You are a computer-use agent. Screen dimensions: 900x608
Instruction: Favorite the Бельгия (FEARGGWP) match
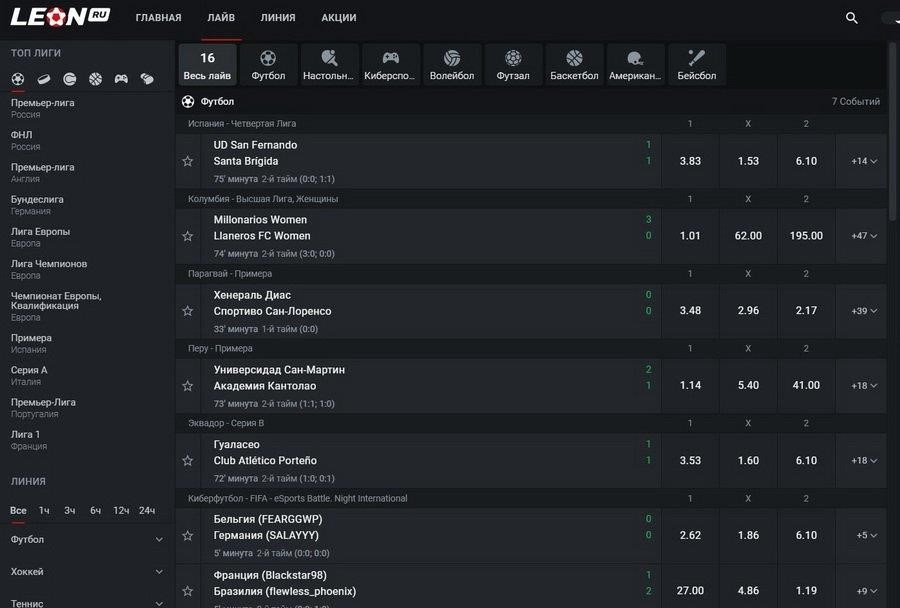coord(188,536)
